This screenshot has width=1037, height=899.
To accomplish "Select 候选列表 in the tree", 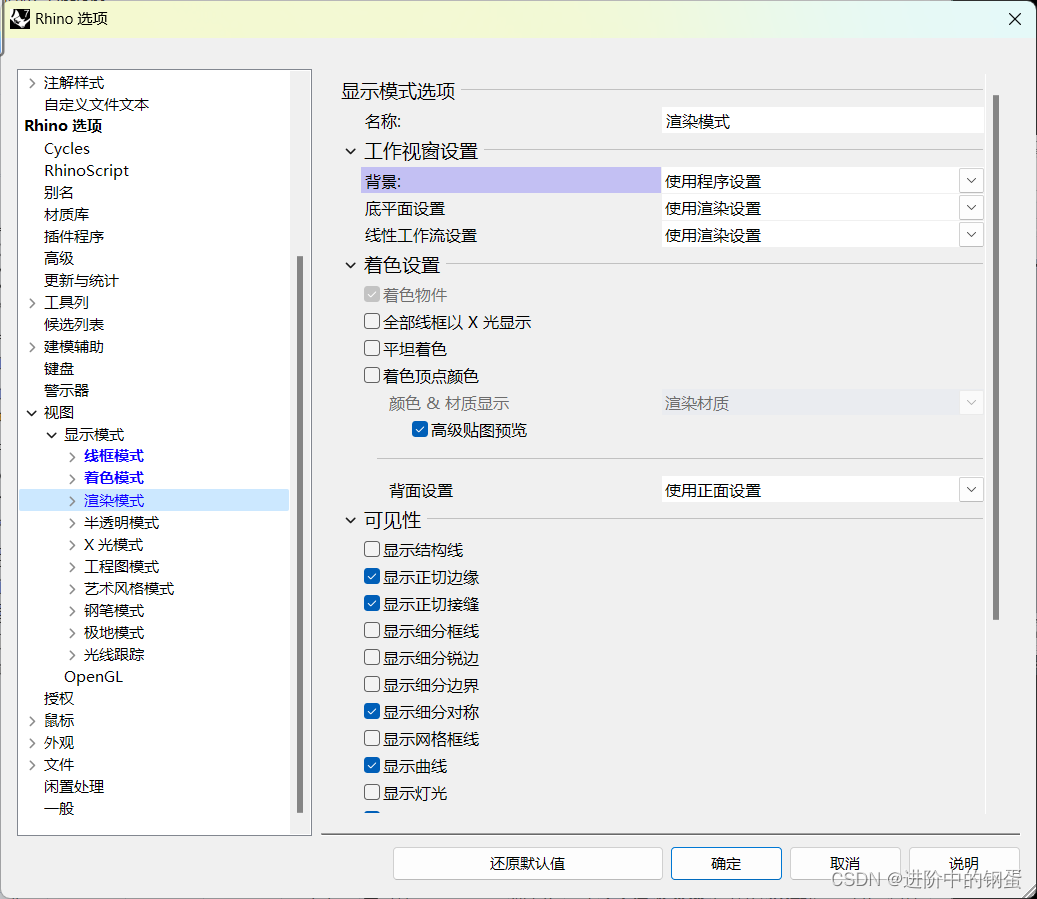I will pyautogui.click(x=73, y=325).
